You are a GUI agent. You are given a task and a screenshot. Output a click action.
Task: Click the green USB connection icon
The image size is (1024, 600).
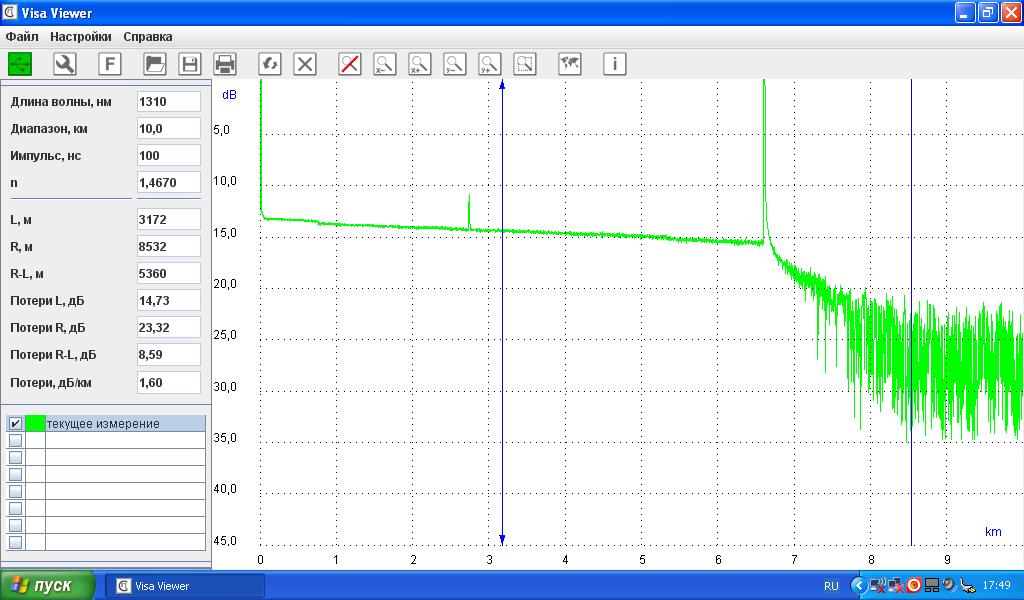(x=20, y=64)
